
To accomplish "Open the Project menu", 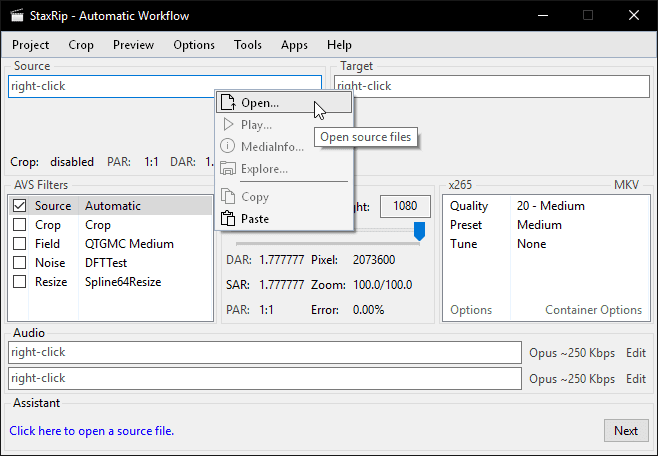I will (x=30, y=45).
